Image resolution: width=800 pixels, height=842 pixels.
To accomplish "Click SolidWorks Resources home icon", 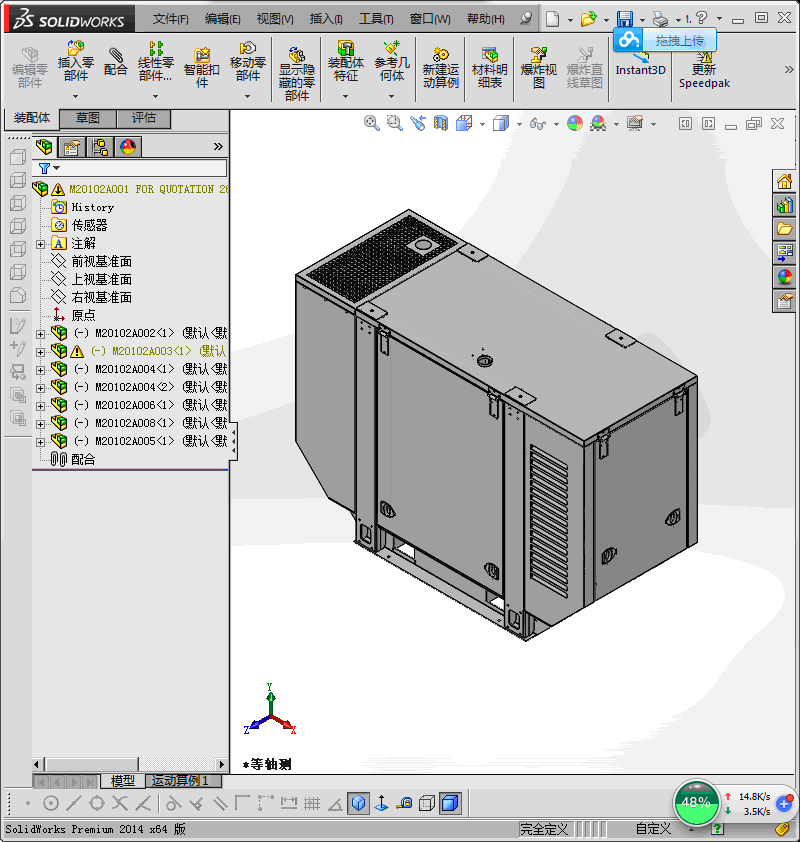I will (x=784, y=182).
